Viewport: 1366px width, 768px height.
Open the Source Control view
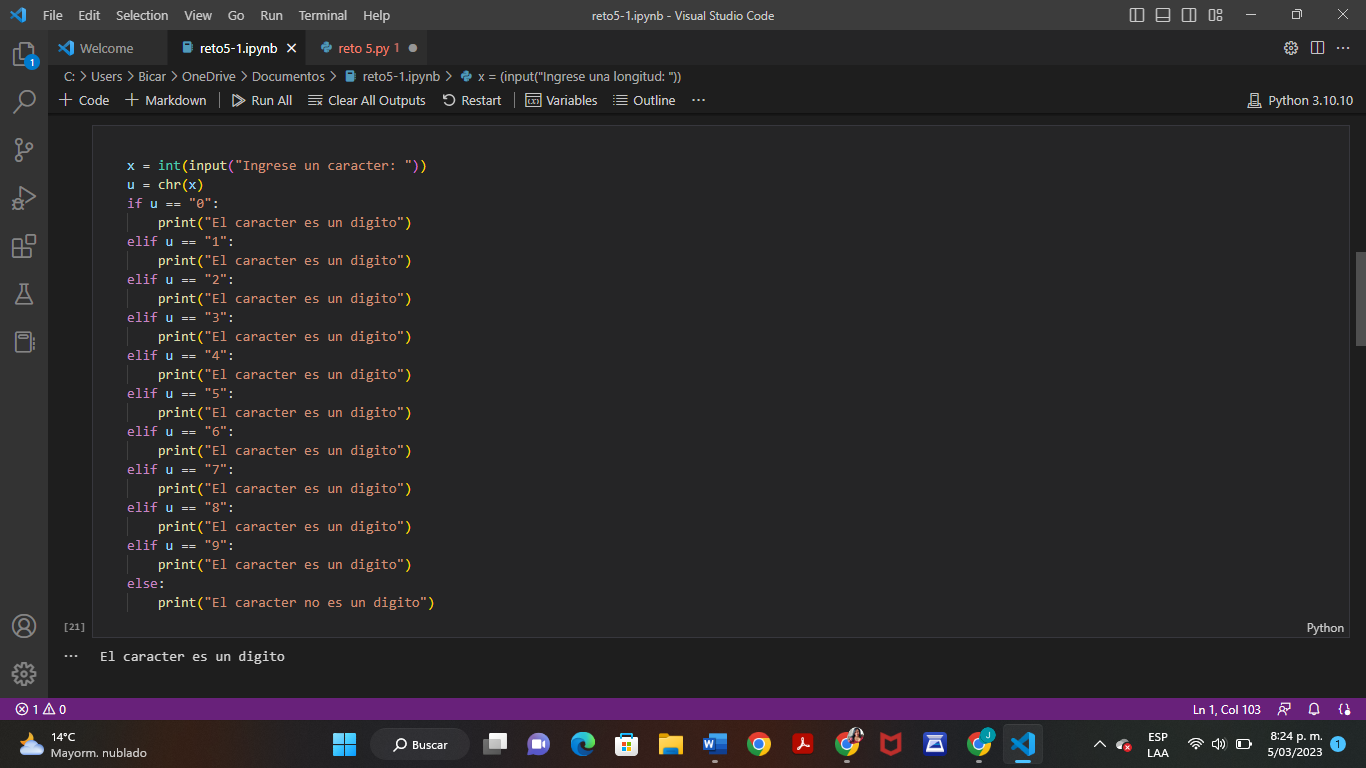click(x=25, y=149)
